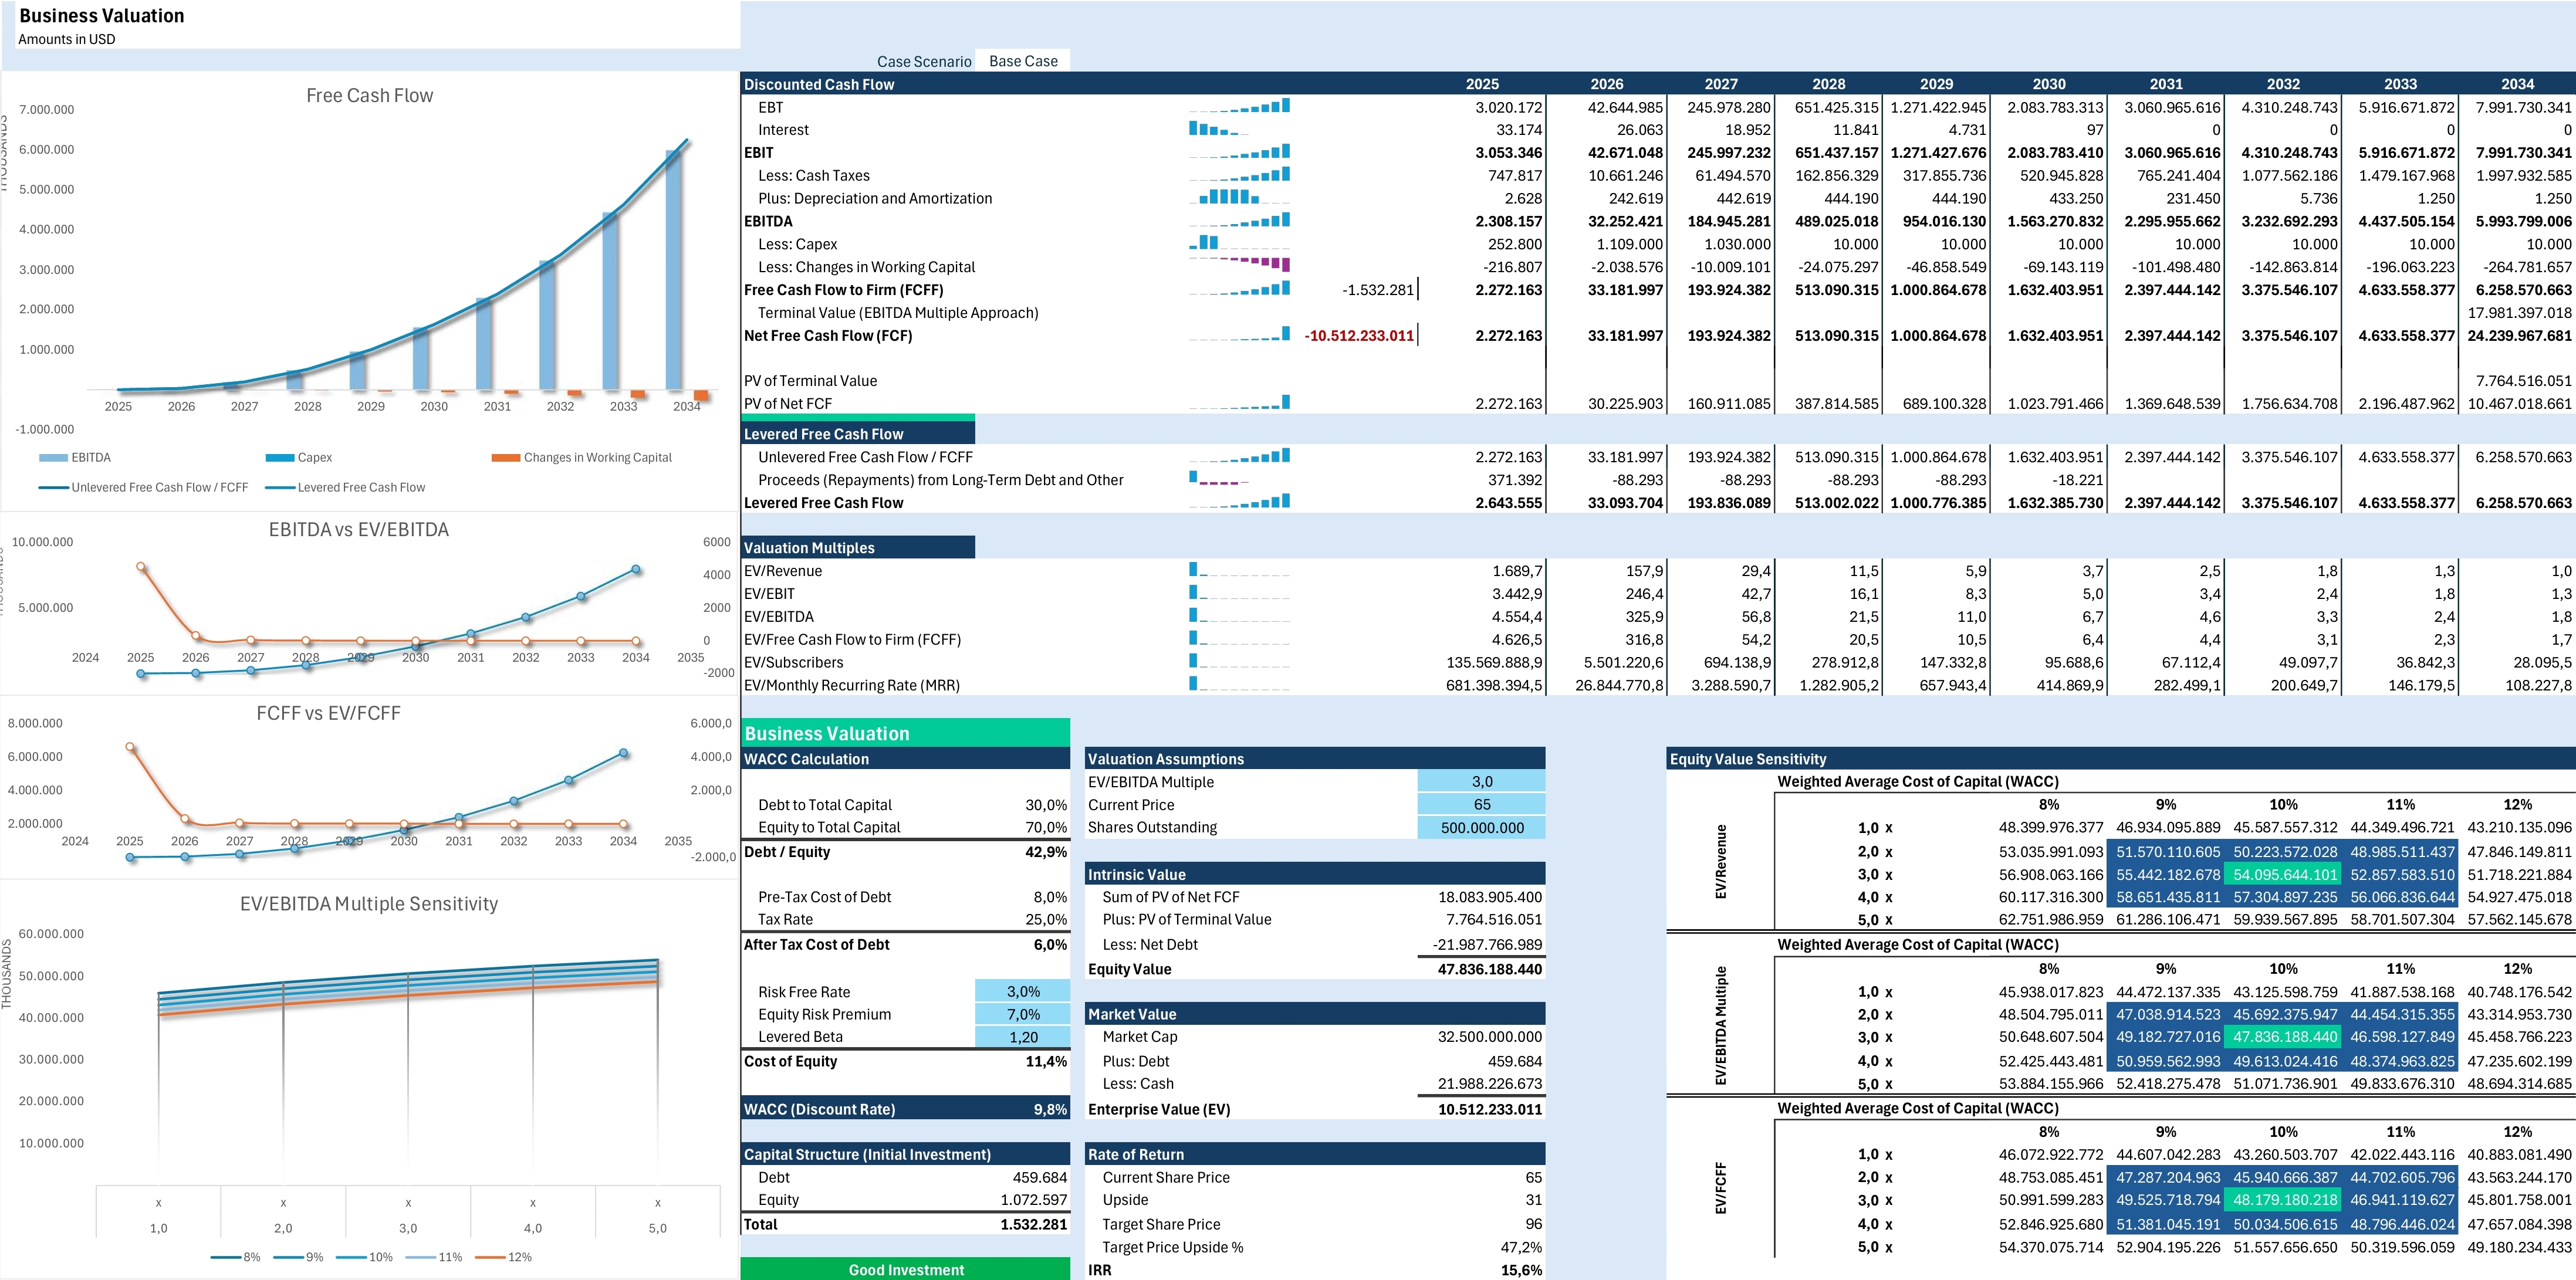Select the Discounted Cash Flow section header
This screenshot has width=2576, height=1280.
819,85
